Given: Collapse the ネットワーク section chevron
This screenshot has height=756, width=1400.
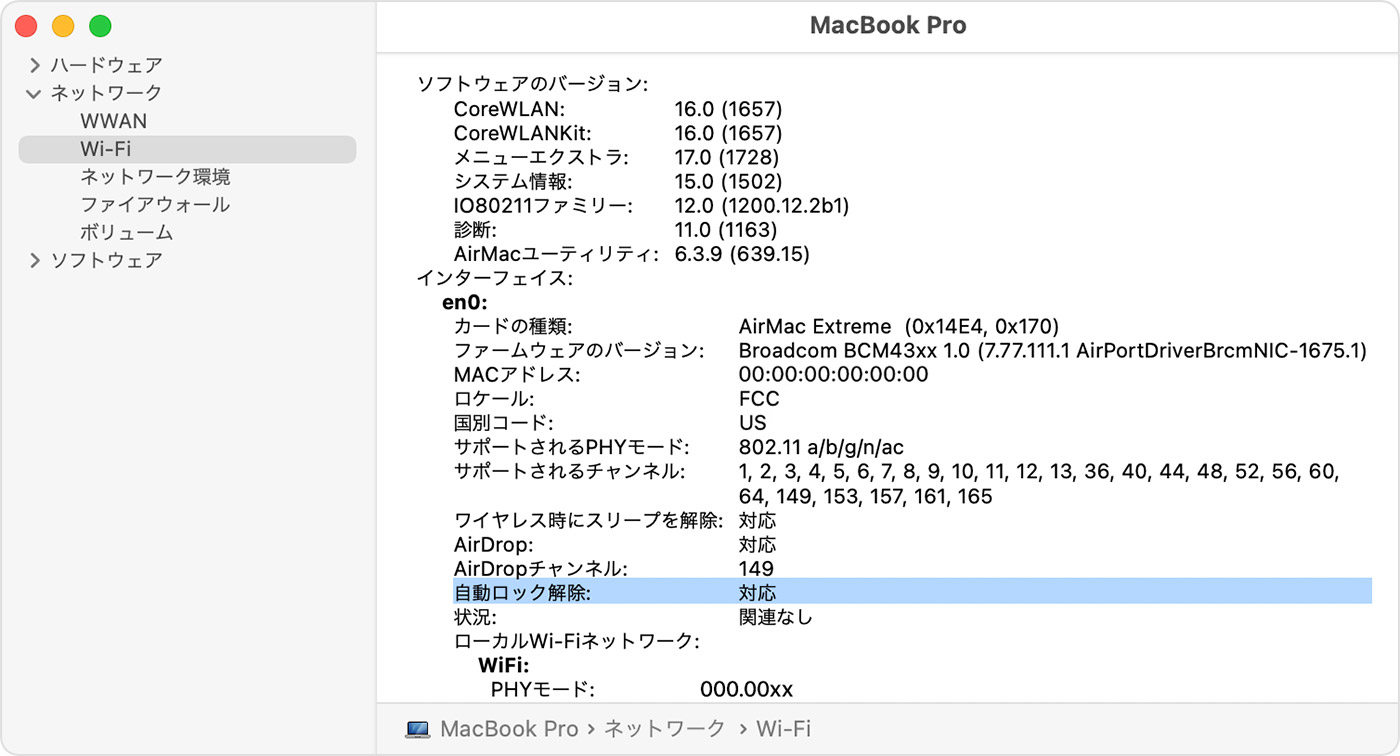Looking at the screenshot, I should [35, 93].
